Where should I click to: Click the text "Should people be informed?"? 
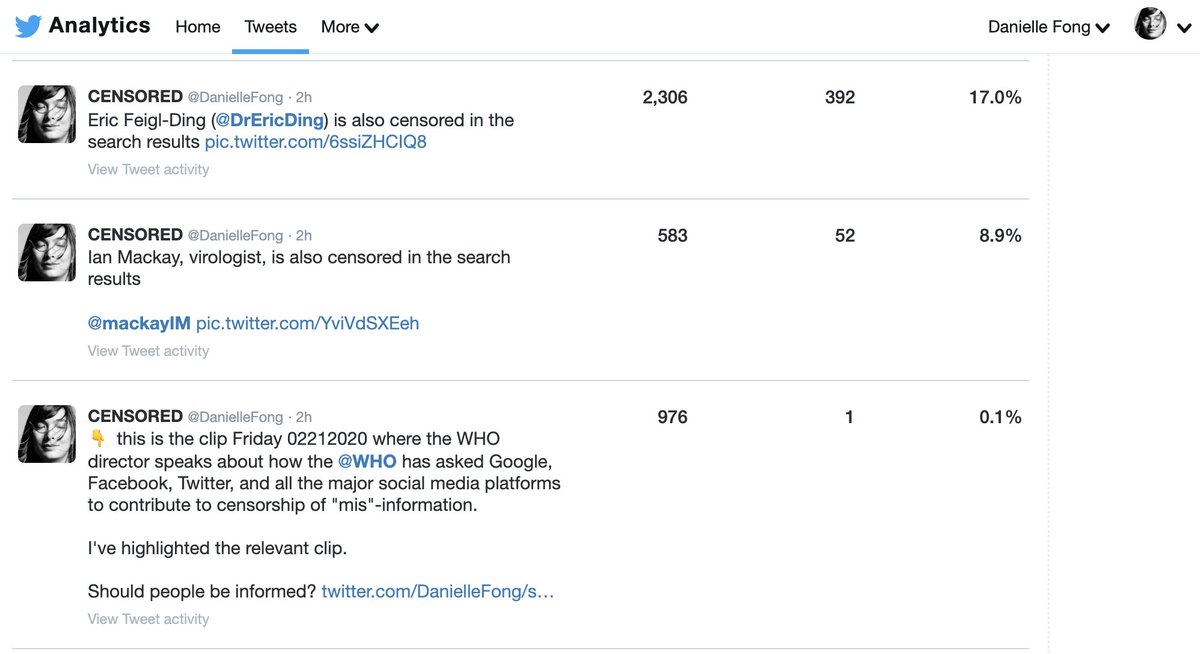202,591
